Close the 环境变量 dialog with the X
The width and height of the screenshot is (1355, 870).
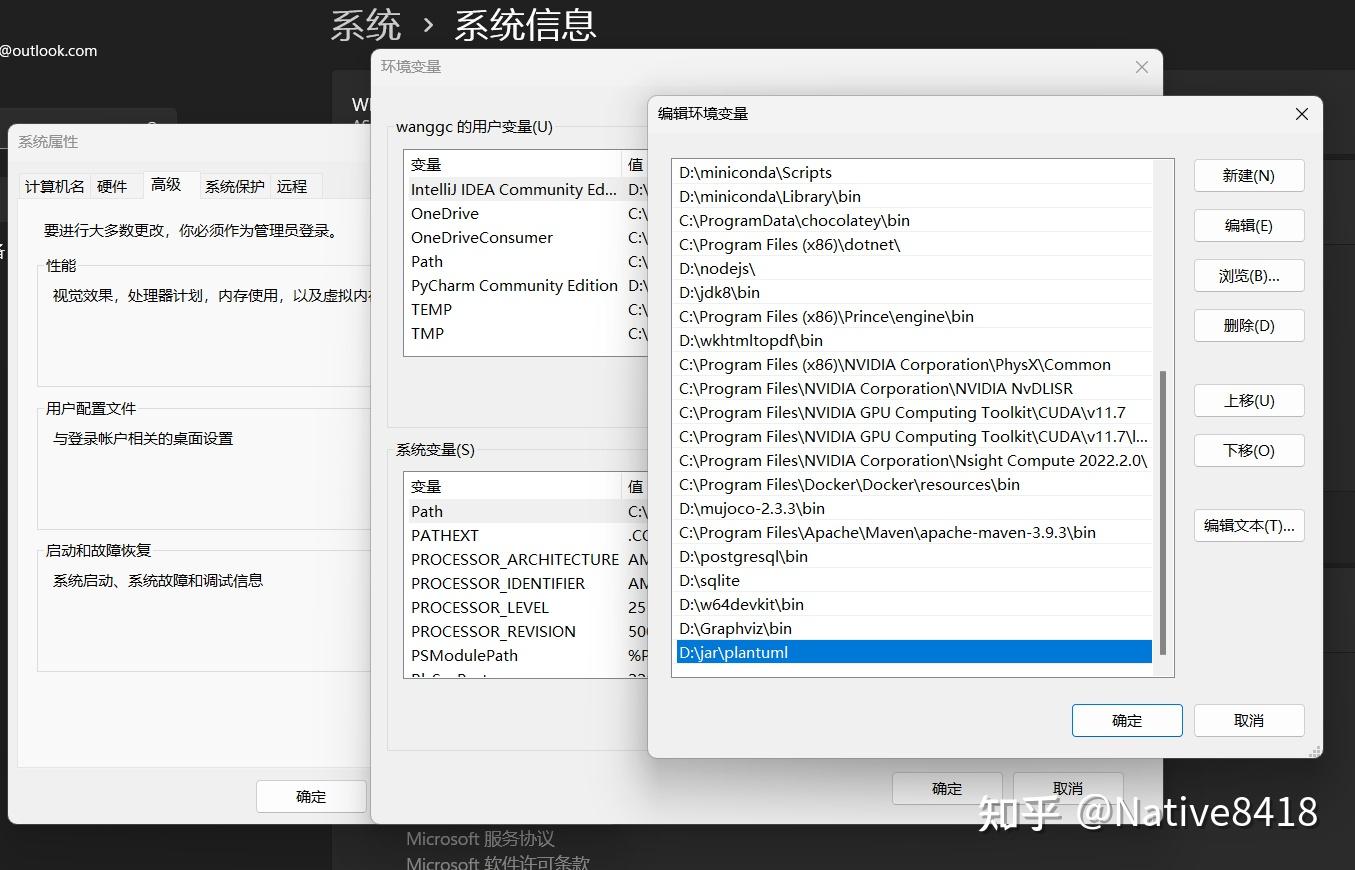click(x=1141, y=67)
